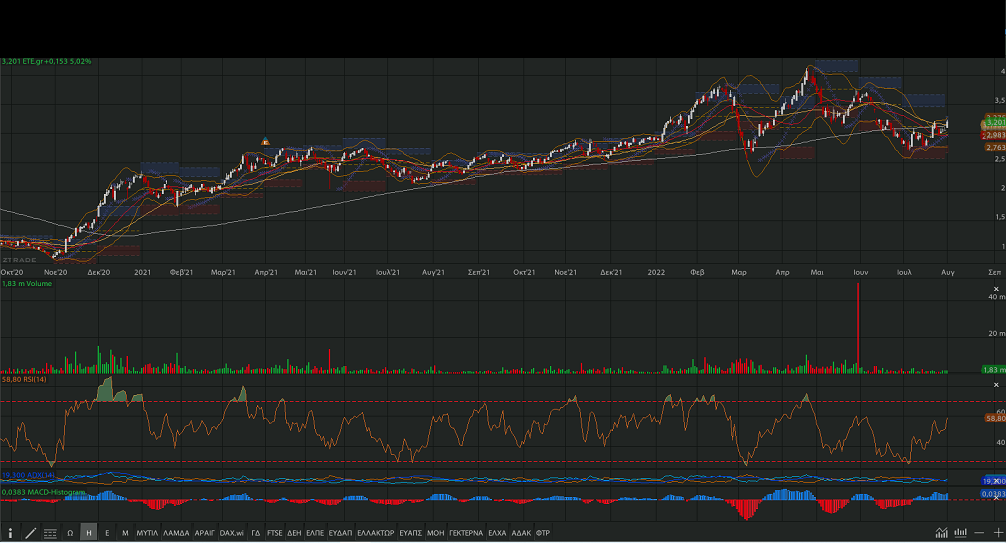Select the H daily timeframe
This screenshot has width=1006, height=543.
88,533
